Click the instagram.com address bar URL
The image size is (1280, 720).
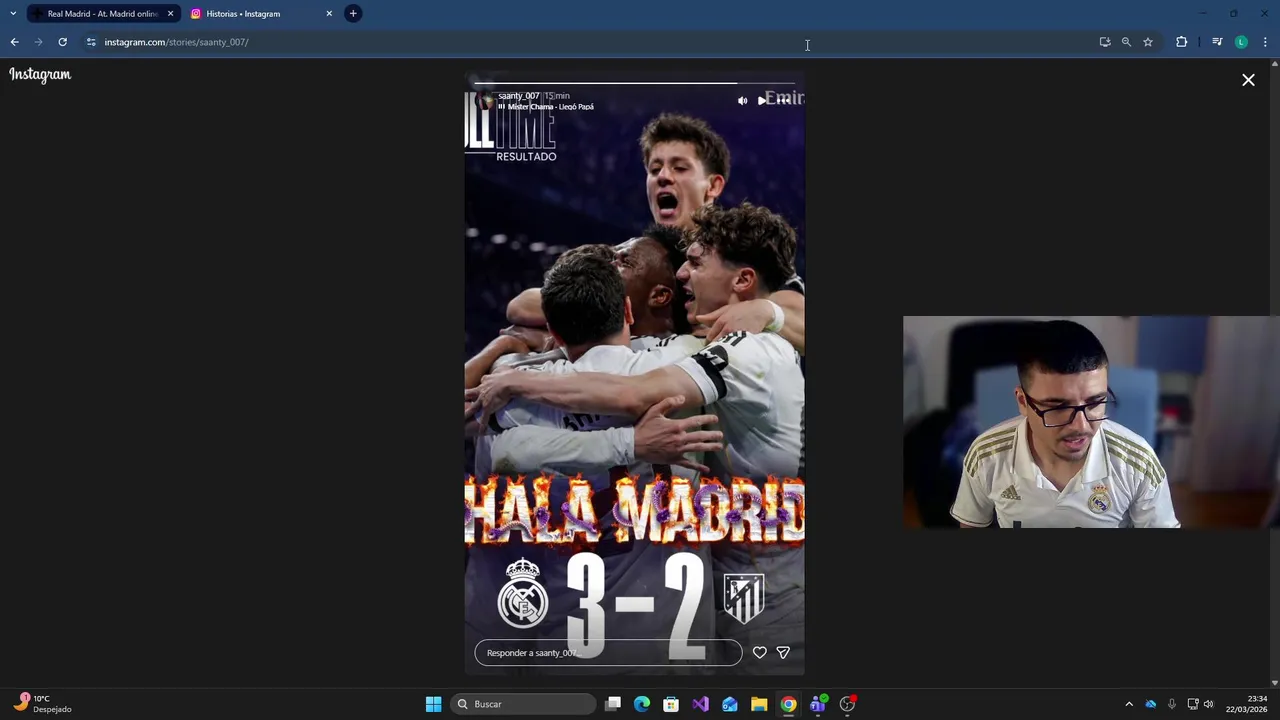coord(176,42)
